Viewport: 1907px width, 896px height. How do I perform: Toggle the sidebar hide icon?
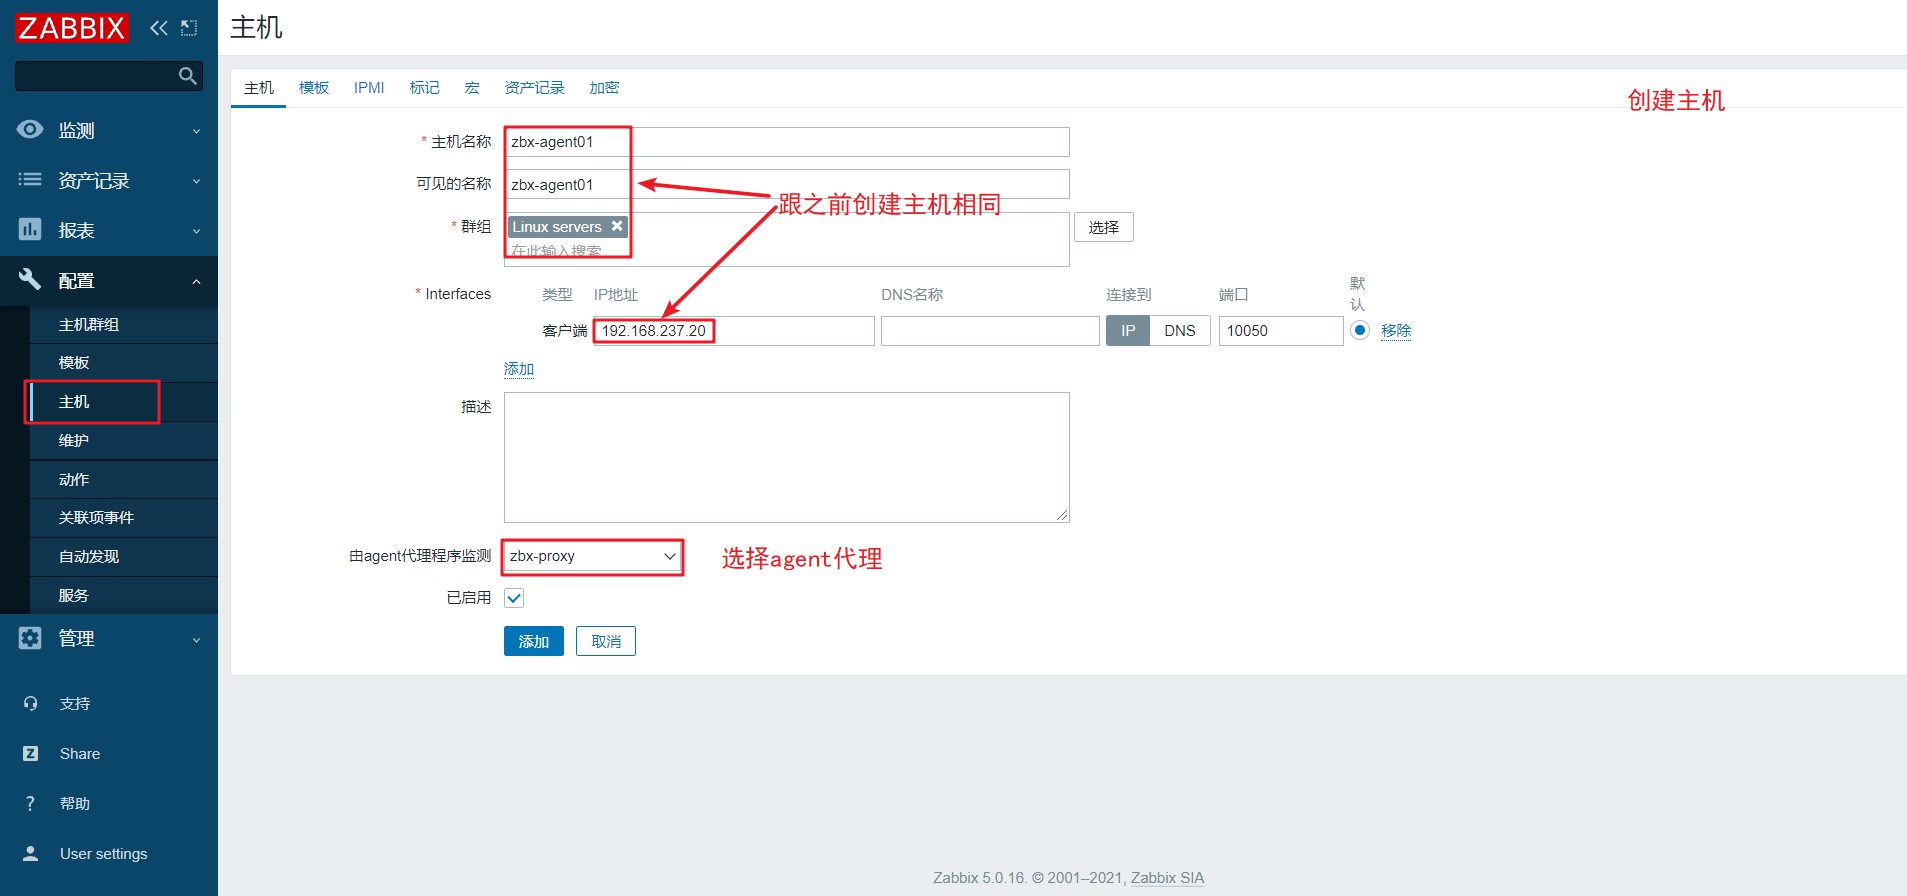pyautogui.click(x=189, y=28)
